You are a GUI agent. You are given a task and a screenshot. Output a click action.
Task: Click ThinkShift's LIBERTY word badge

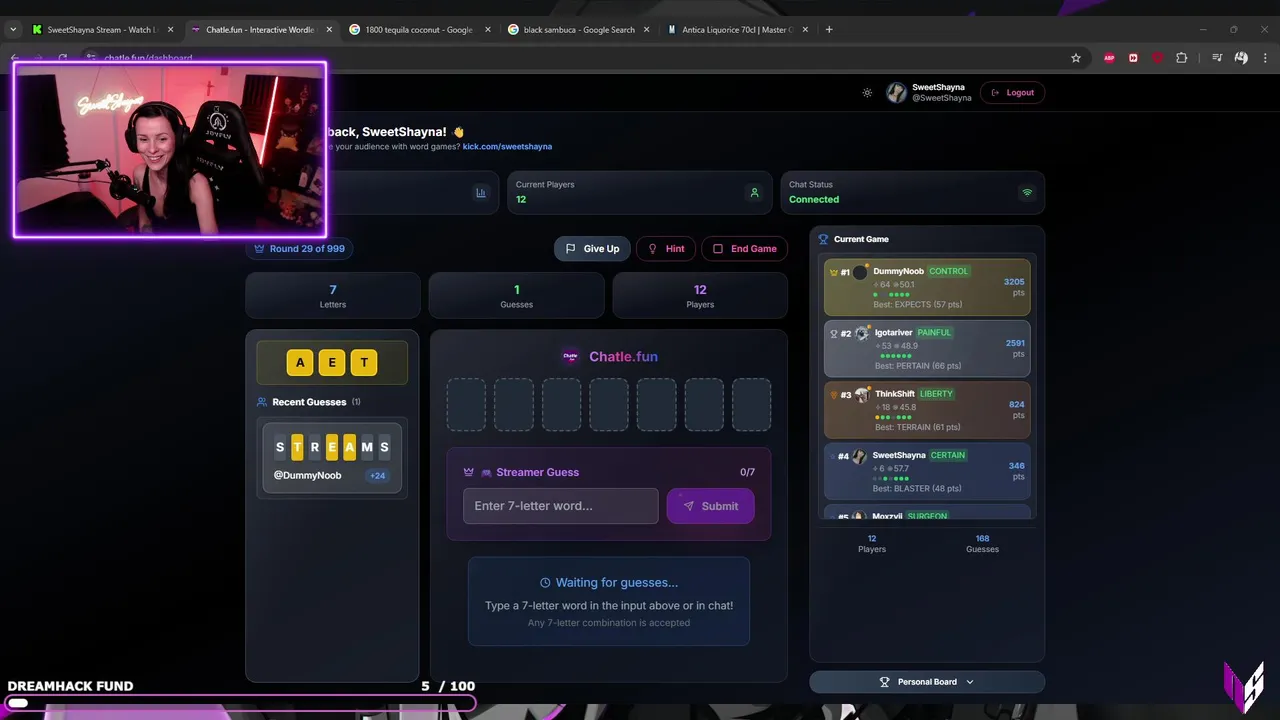[x=937, y=394]
